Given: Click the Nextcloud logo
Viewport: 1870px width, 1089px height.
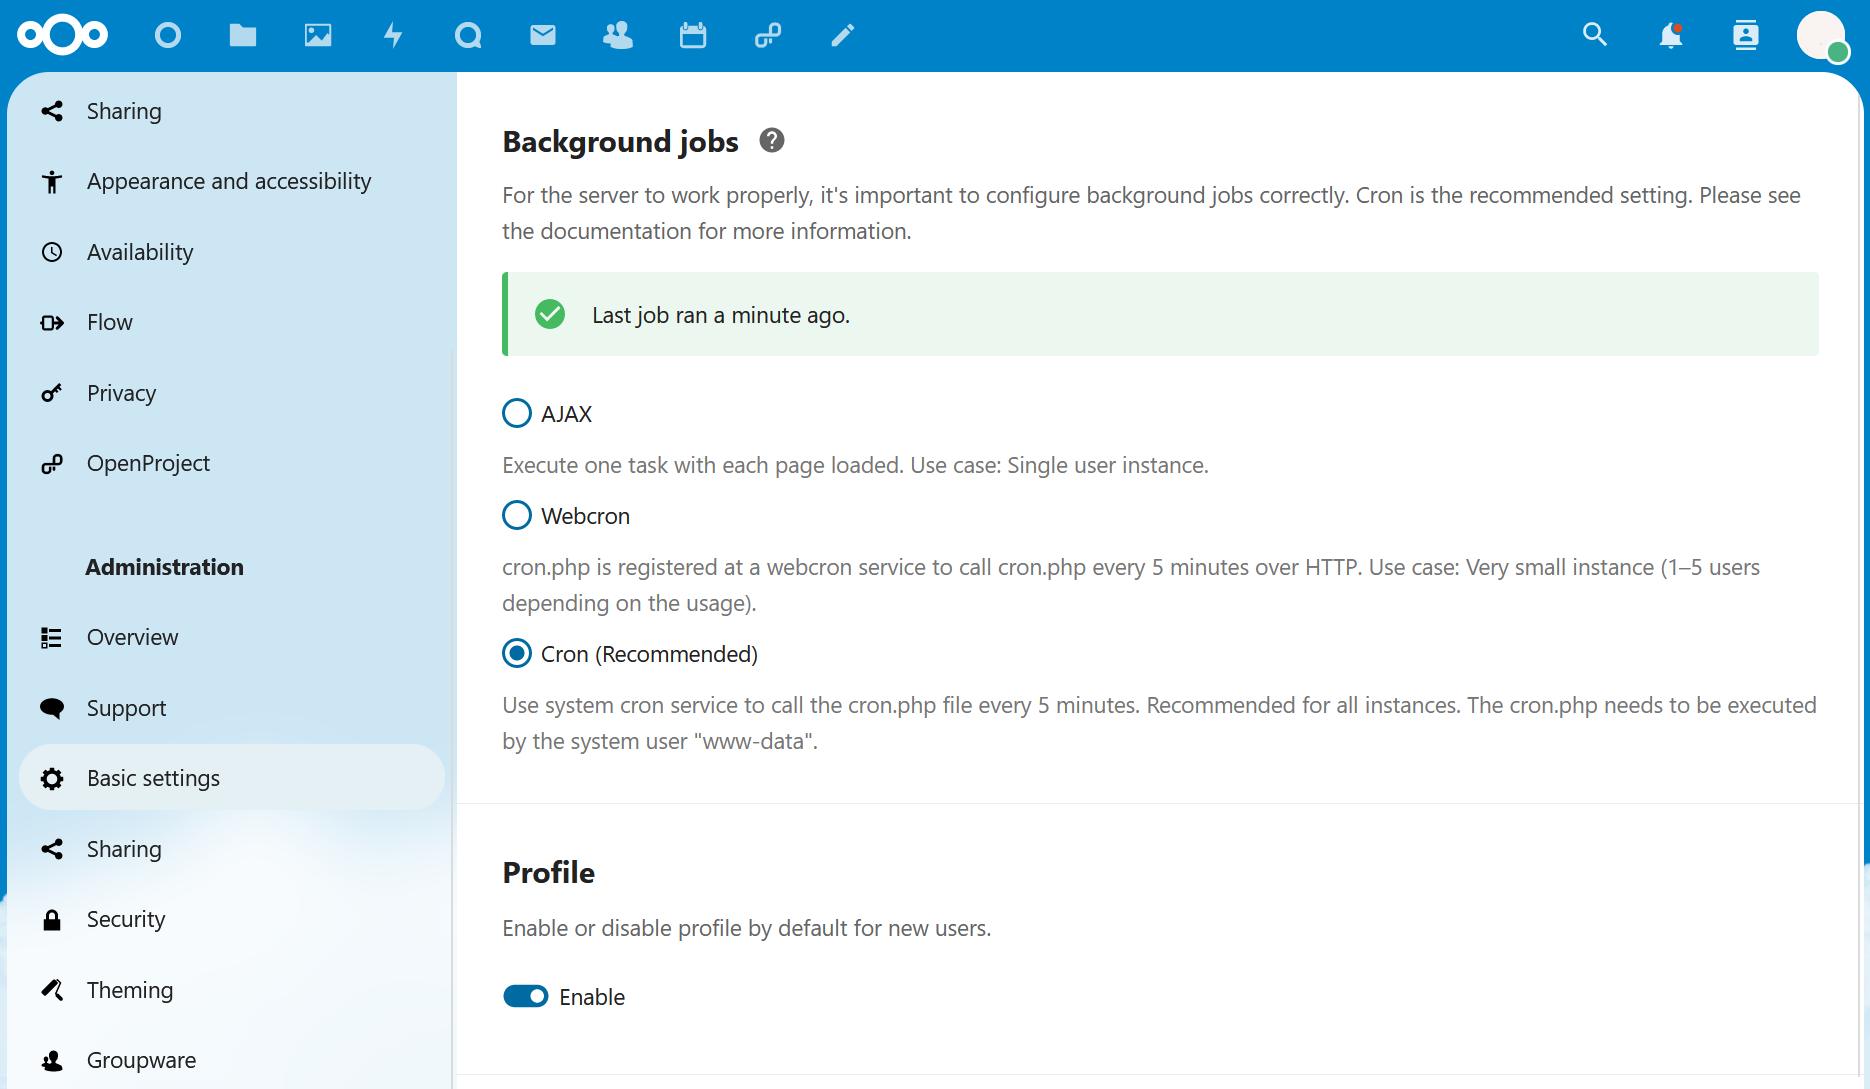Looking at the screenshot, I should [x=62, y=35].
